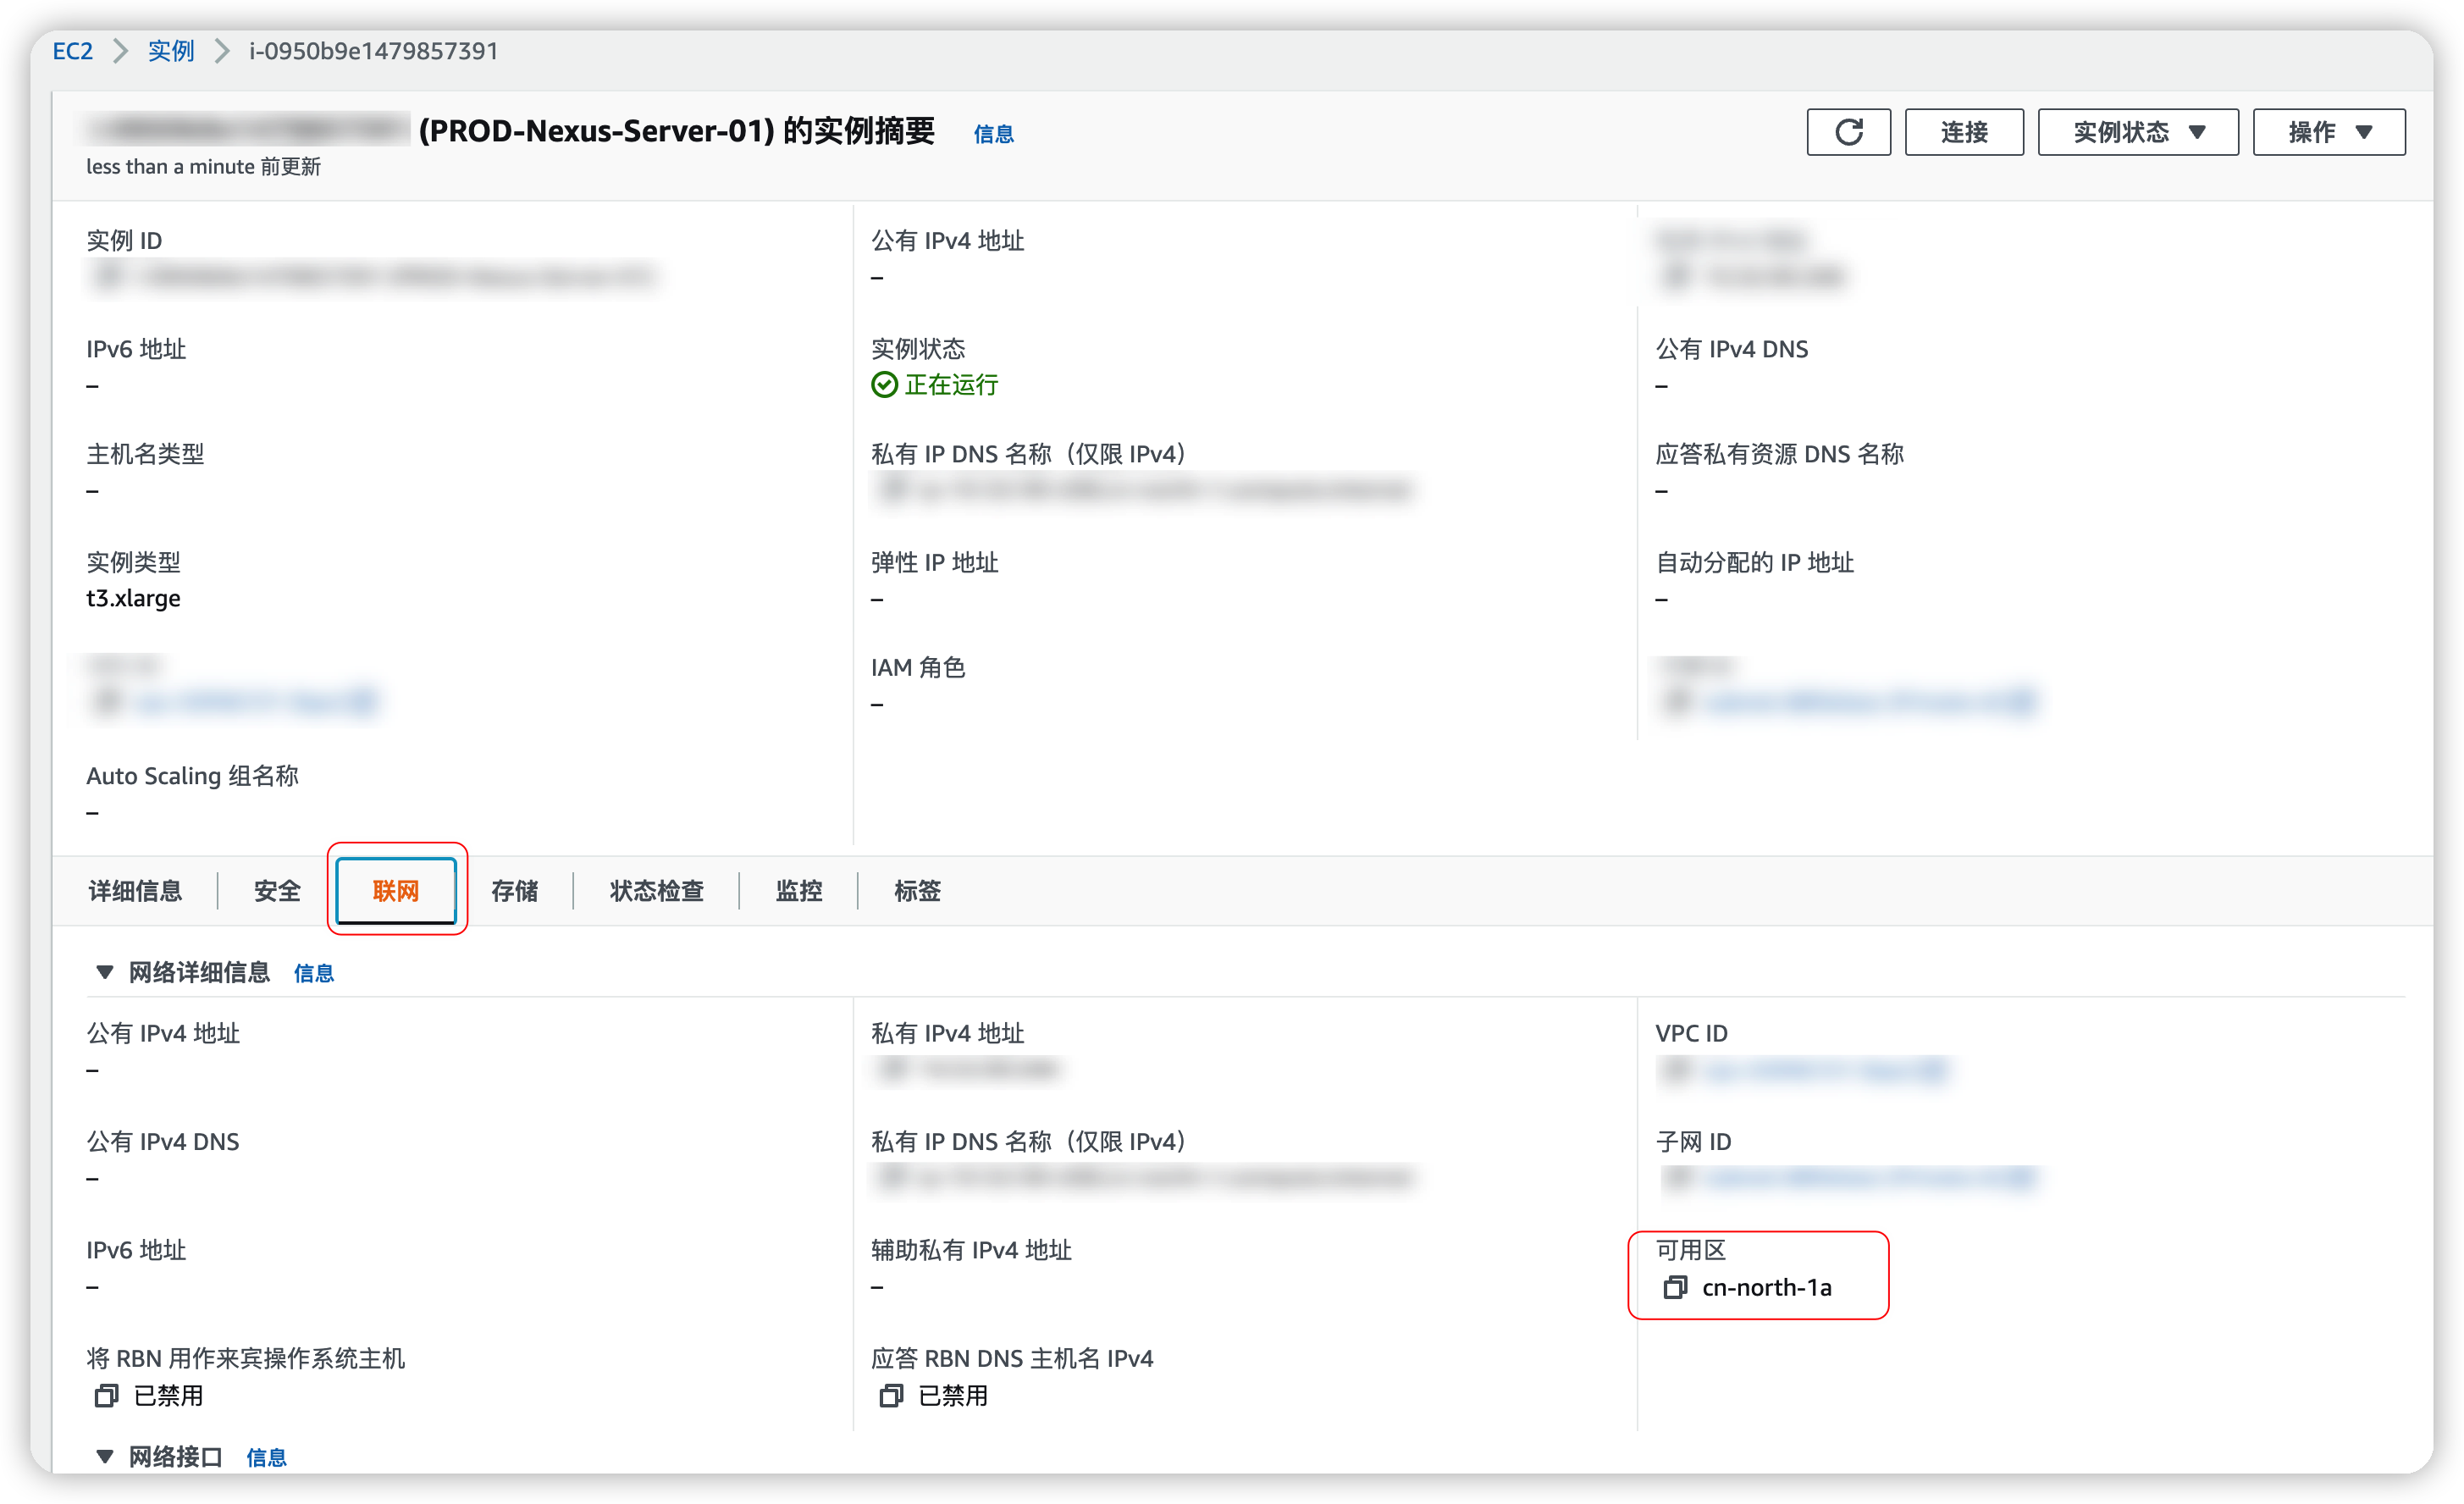The height and width of the screenshot is (1504, 2464).
Task: Open the 实例 breadcrumb link
Action: pyautogui.click(x=170, y=50)
